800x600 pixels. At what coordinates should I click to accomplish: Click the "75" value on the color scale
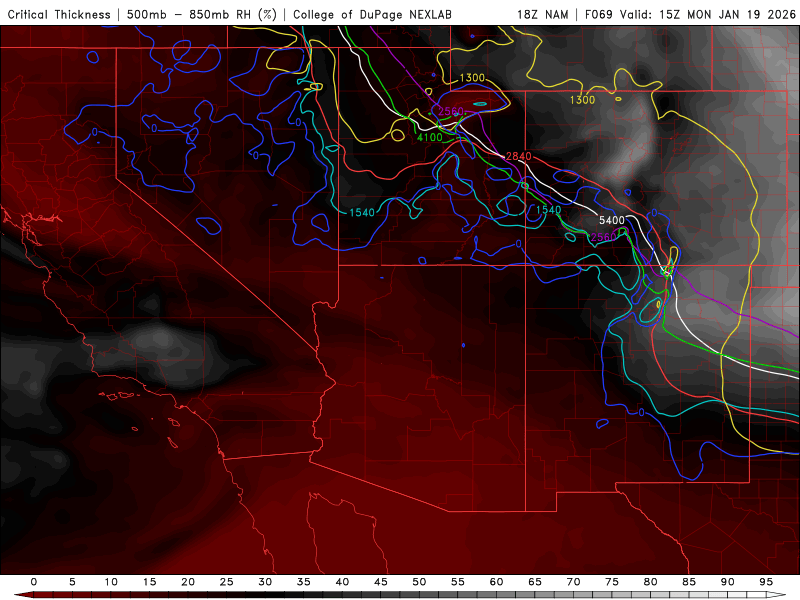coord(612,582)
